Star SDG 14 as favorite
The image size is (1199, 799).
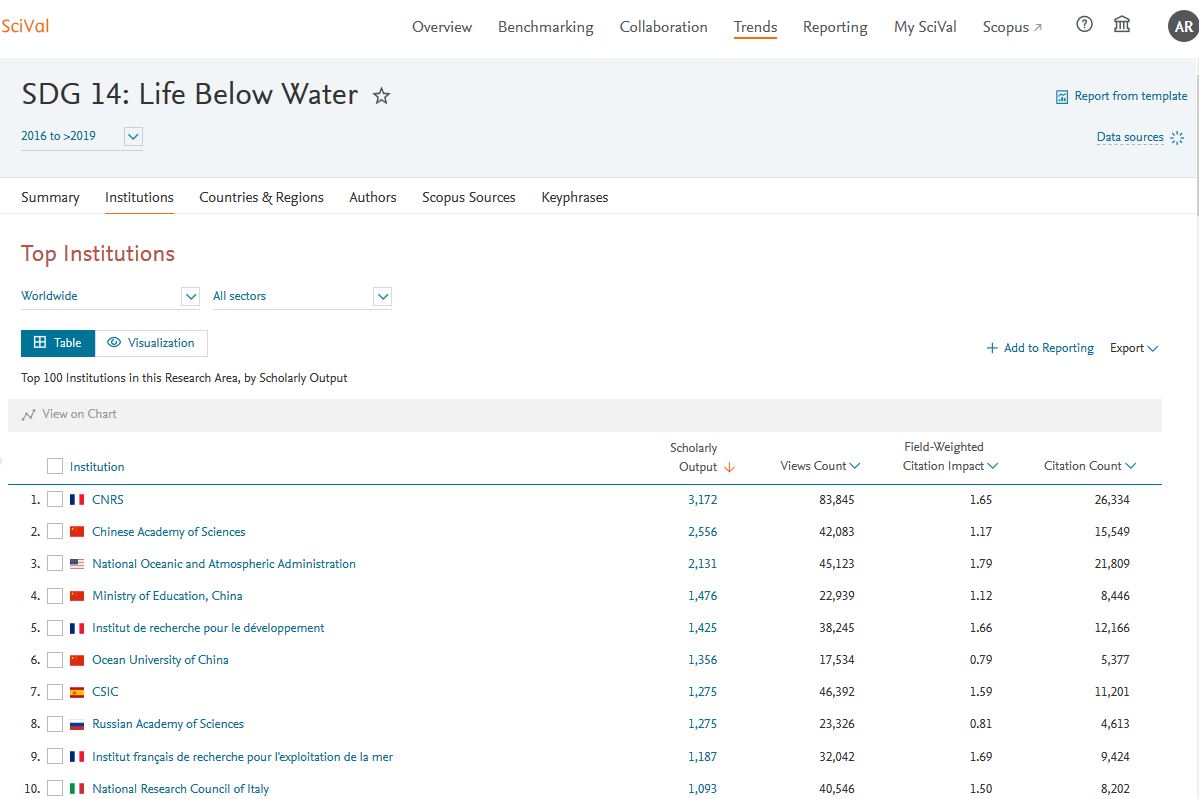pos(381,96)
